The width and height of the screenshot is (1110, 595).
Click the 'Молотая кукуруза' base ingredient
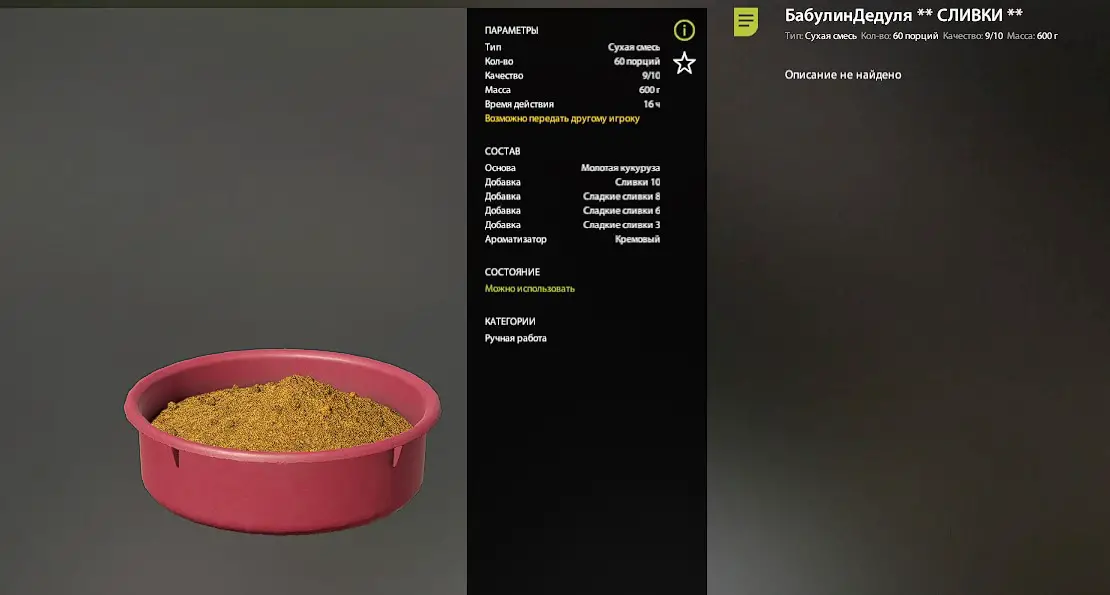[620, 168]
